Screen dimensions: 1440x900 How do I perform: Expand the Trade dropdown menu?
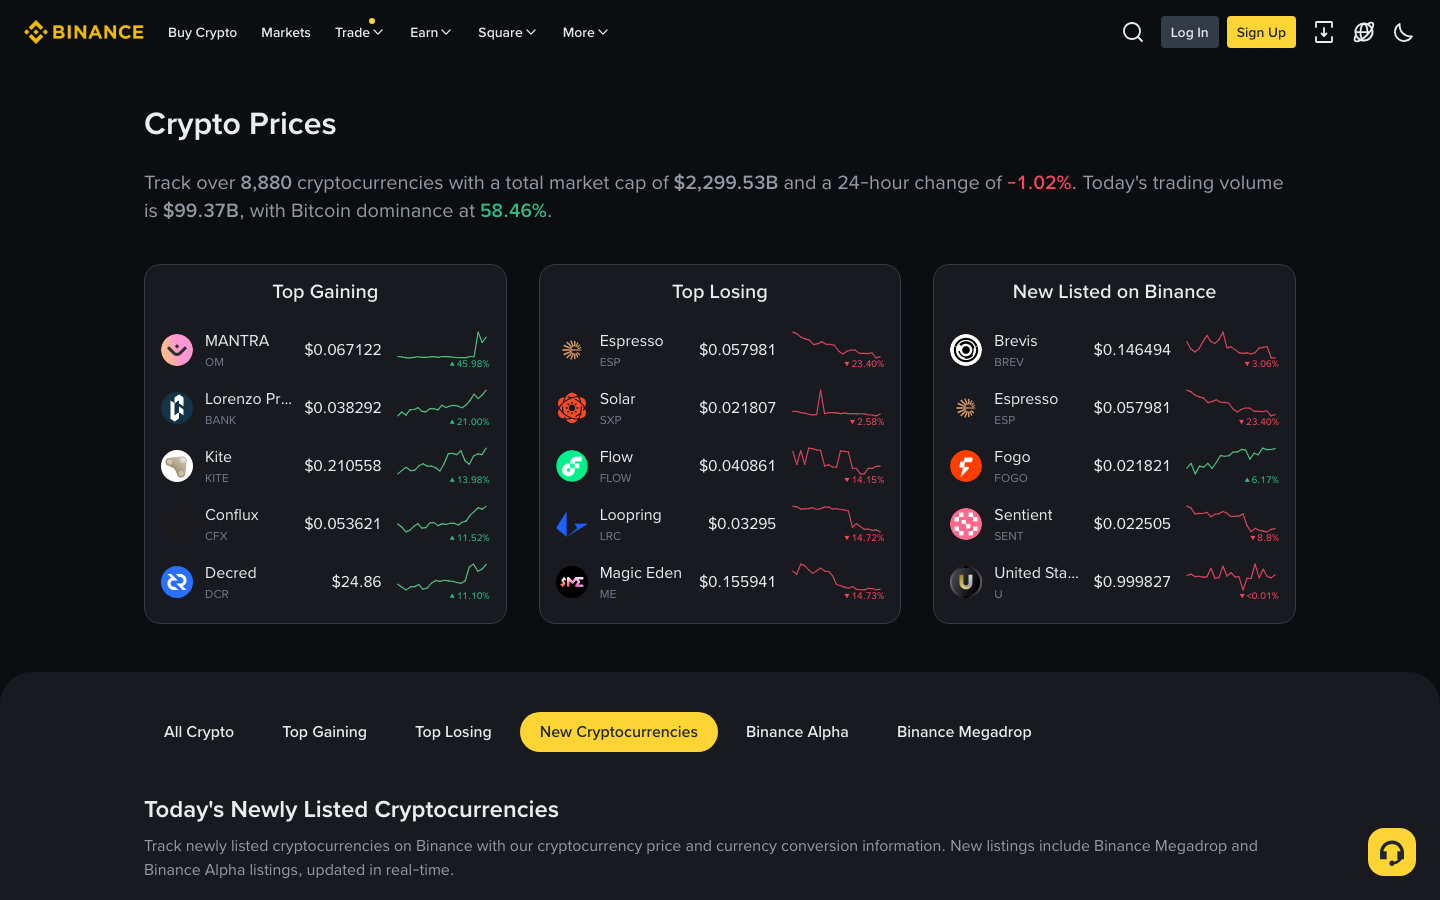tap(358, 32)
